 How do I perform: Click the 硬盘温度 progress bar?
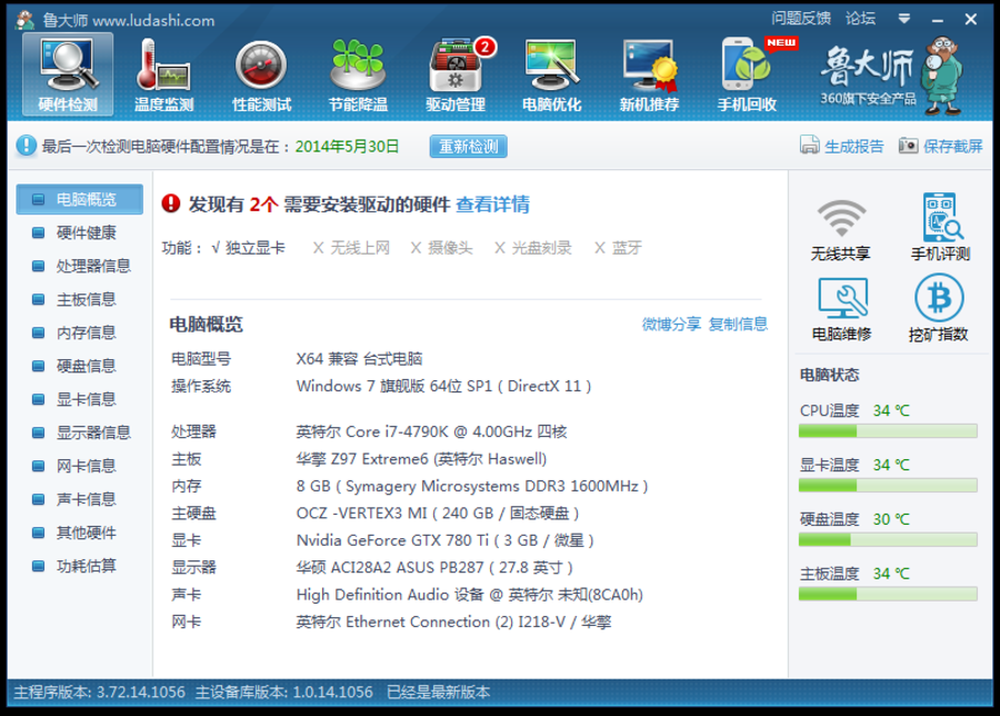tap(888, 540)
